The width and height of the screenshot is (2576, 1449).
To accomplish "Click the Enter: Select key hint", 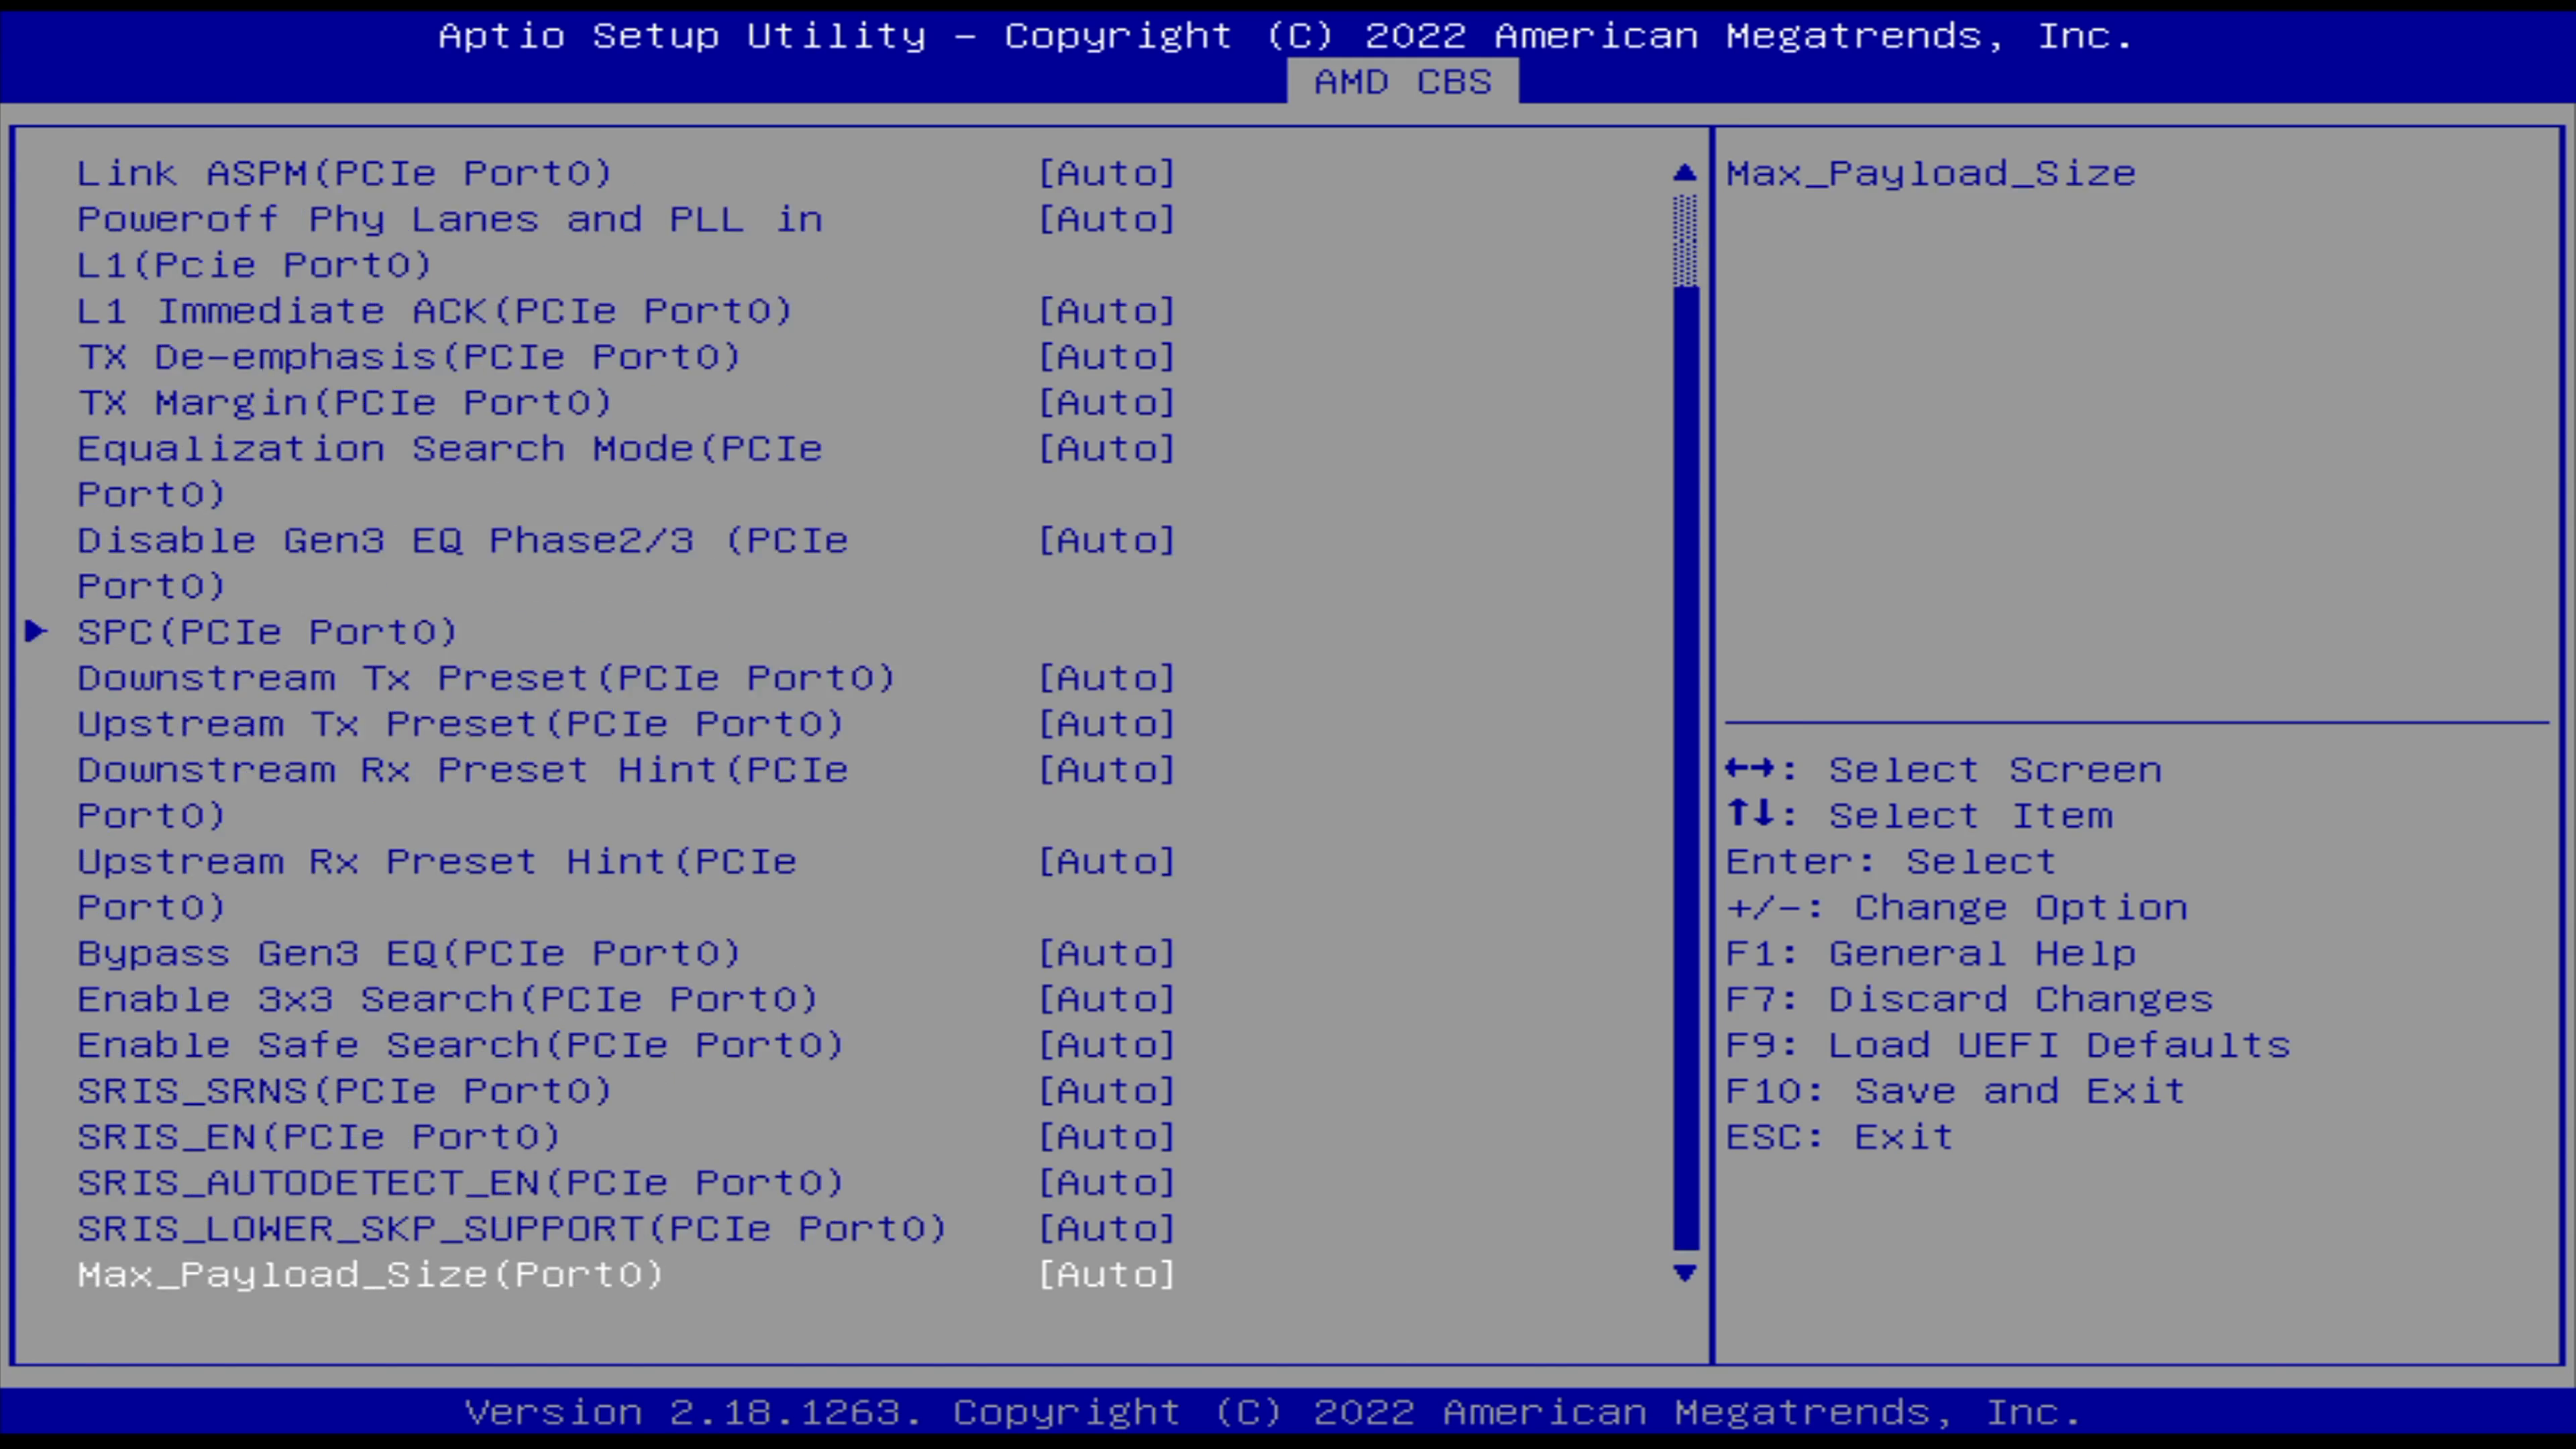I will click(1891, 861).
